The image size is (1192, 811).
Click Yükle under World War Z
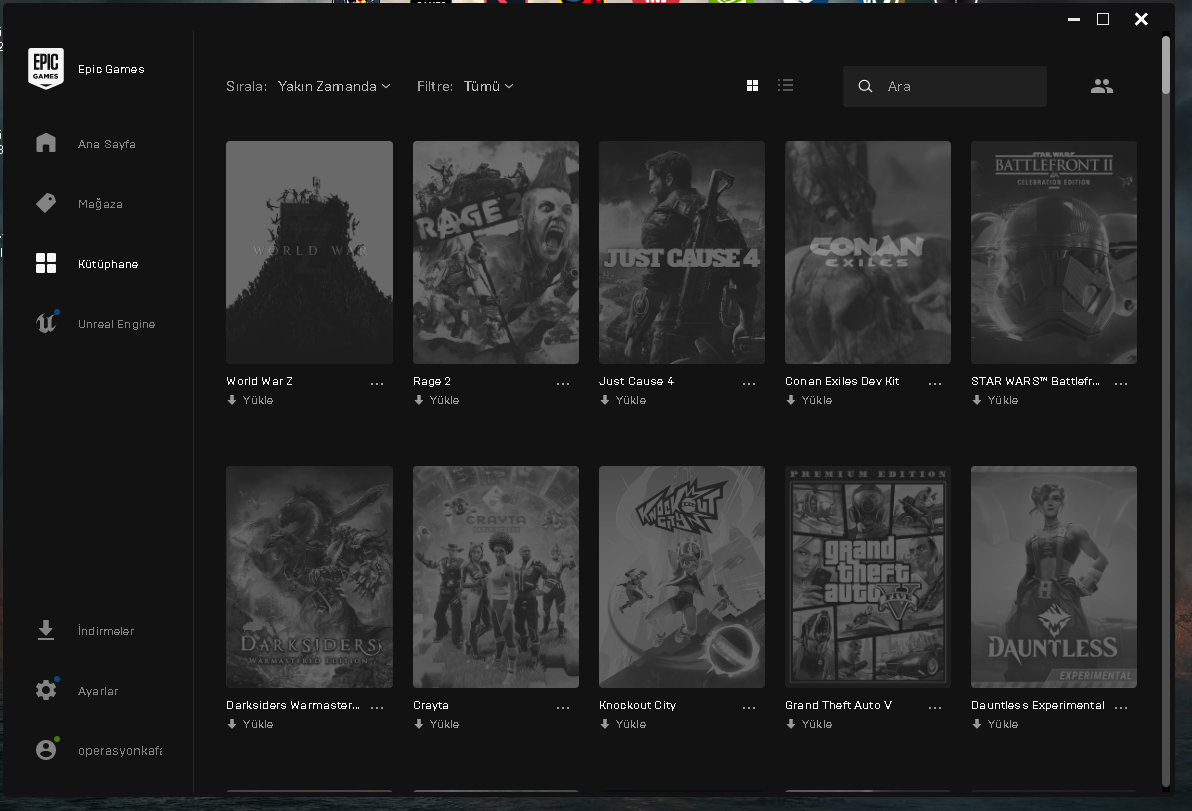pos(250,400)
